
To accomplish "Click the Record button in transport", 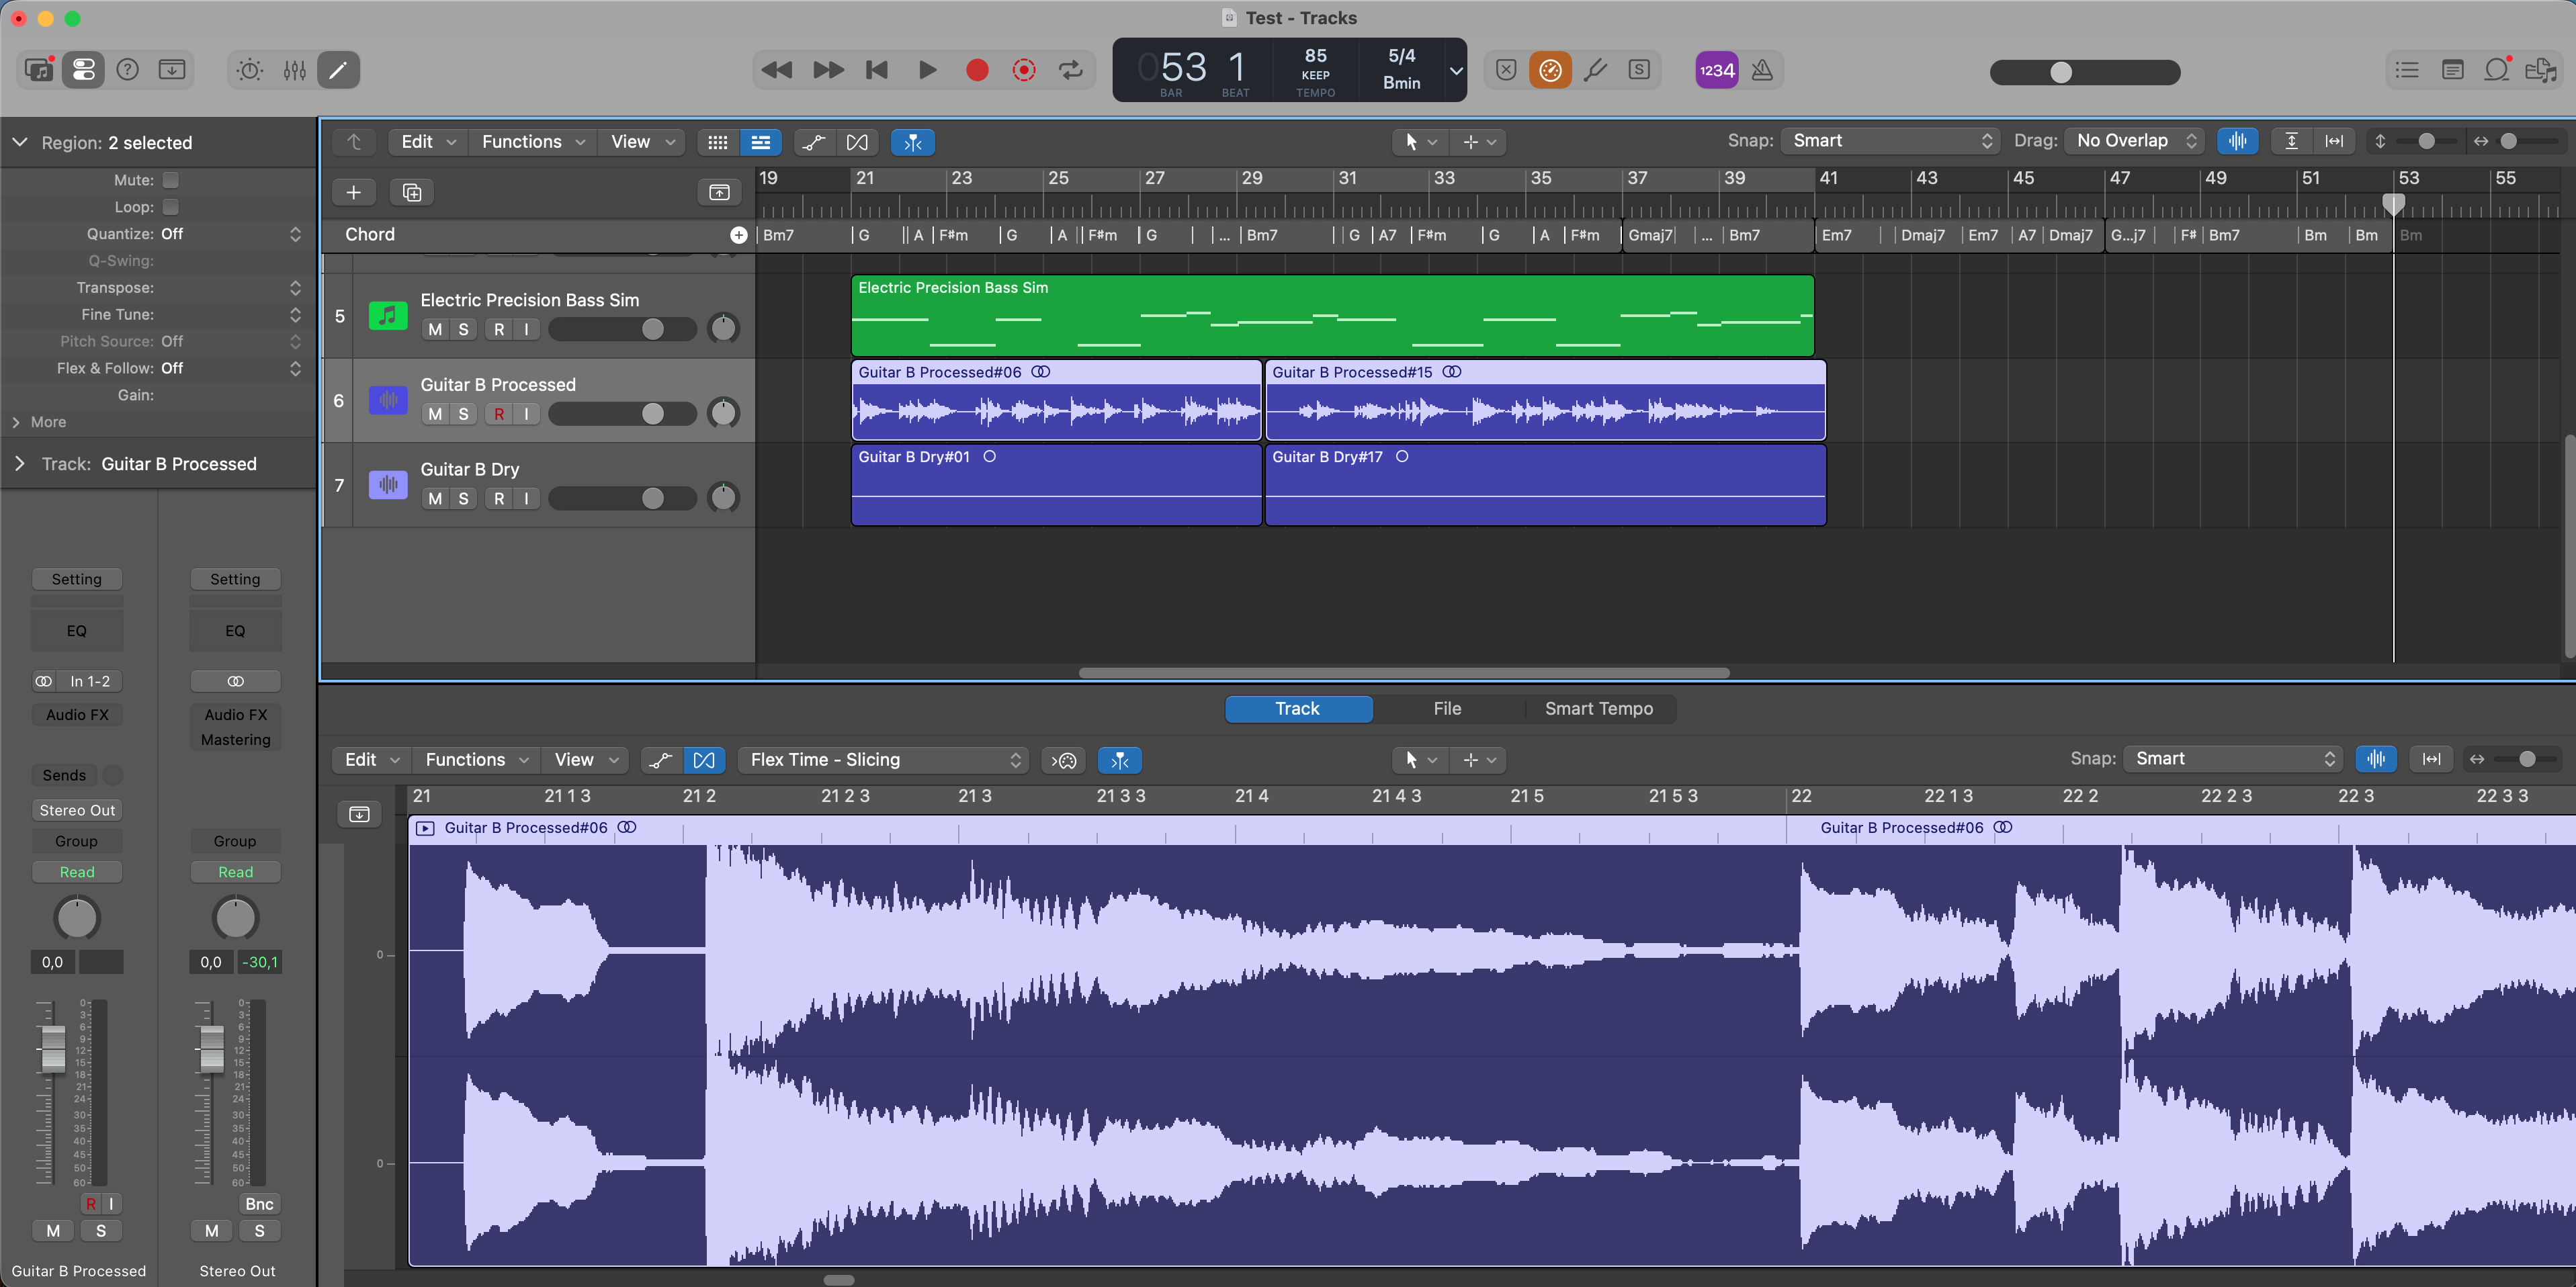I will pos(977,70).
